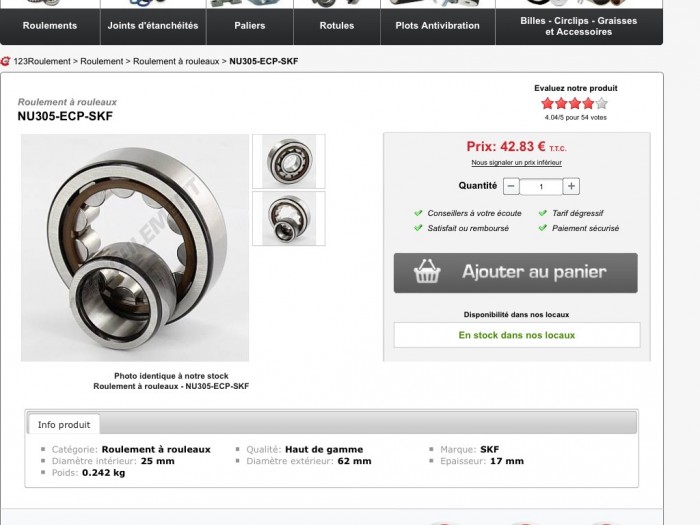Viewport: 700px width, 525px height.
Task: Decrease quantity with the minus button
Action: (511, 186)
